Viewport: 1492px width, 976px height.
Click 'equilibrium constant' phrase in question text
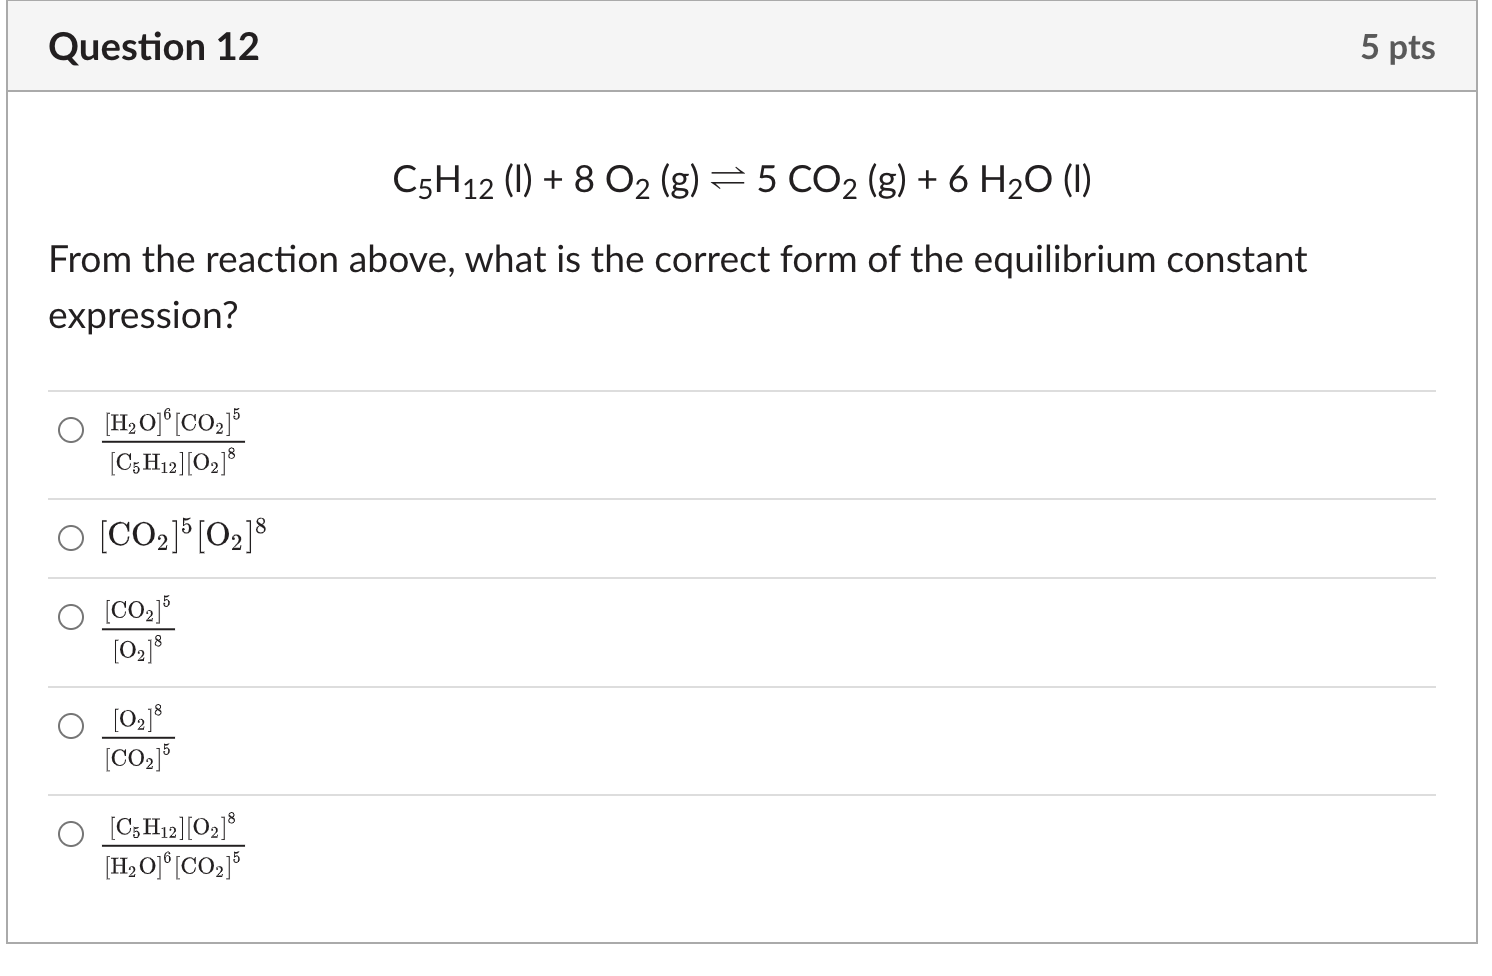(1140, 260)
